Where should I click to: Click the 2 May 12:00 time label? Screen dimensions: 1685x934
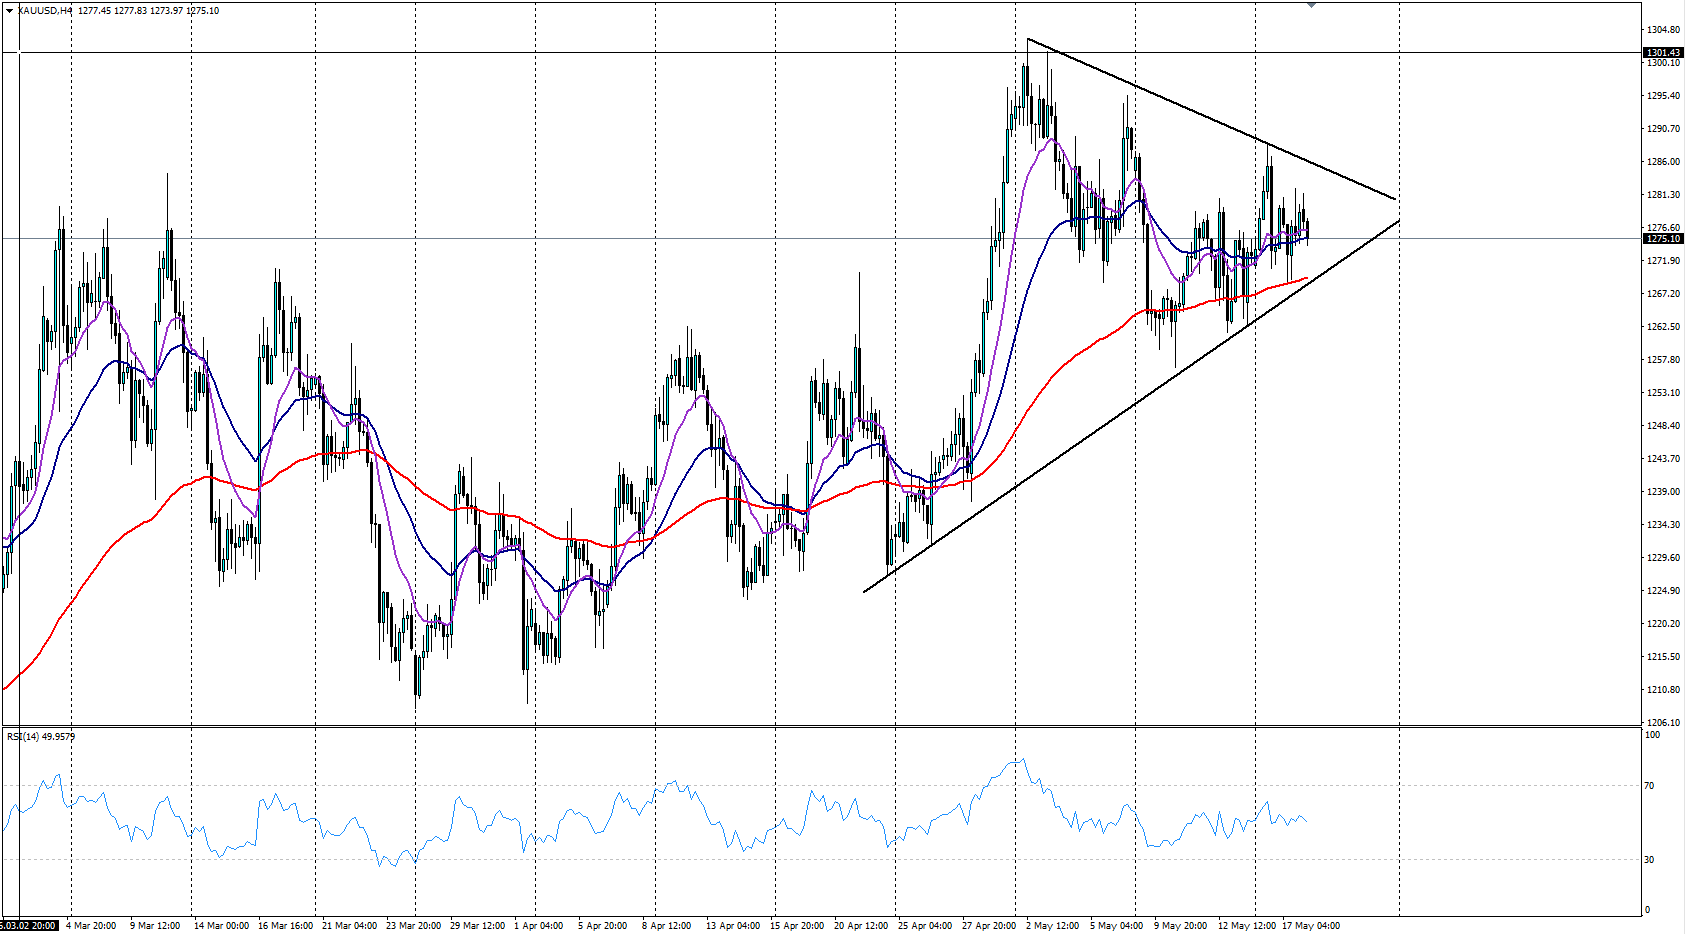[x=1052, y=926]
